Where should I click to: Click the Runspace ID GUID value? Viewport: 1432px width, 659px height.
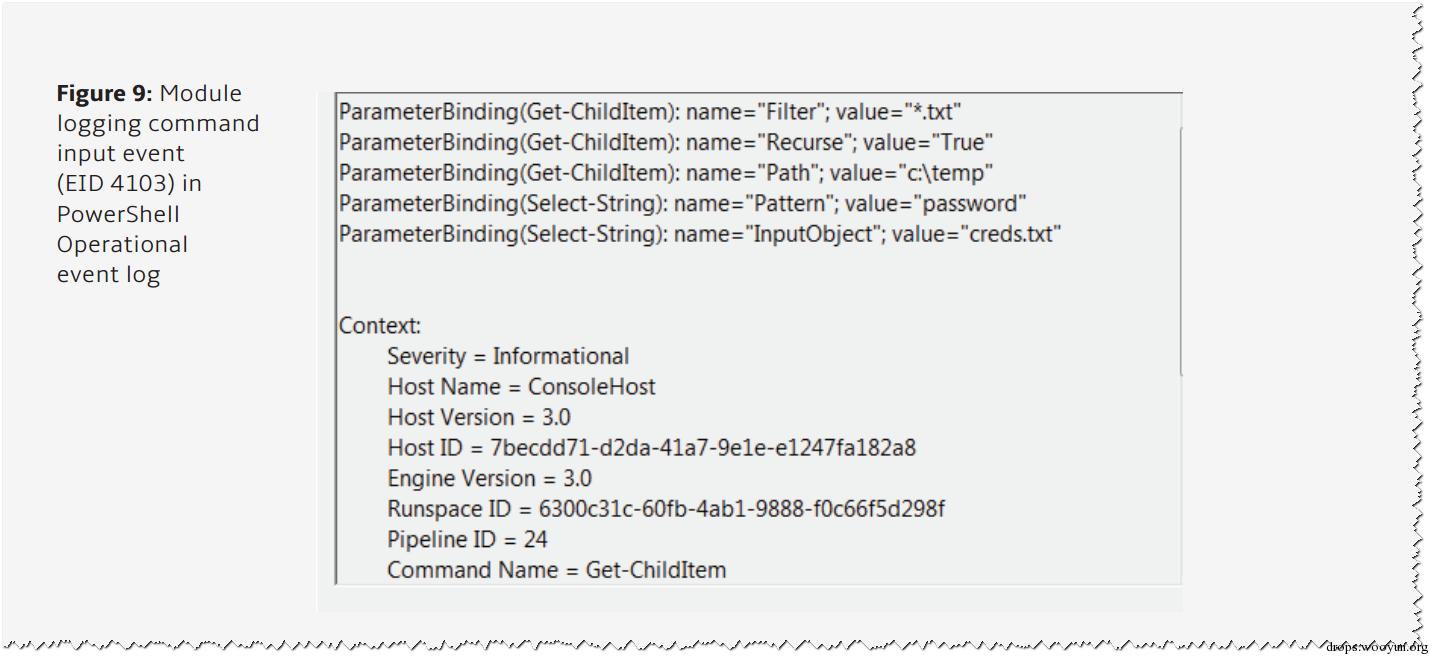click(x=742, y=508)
